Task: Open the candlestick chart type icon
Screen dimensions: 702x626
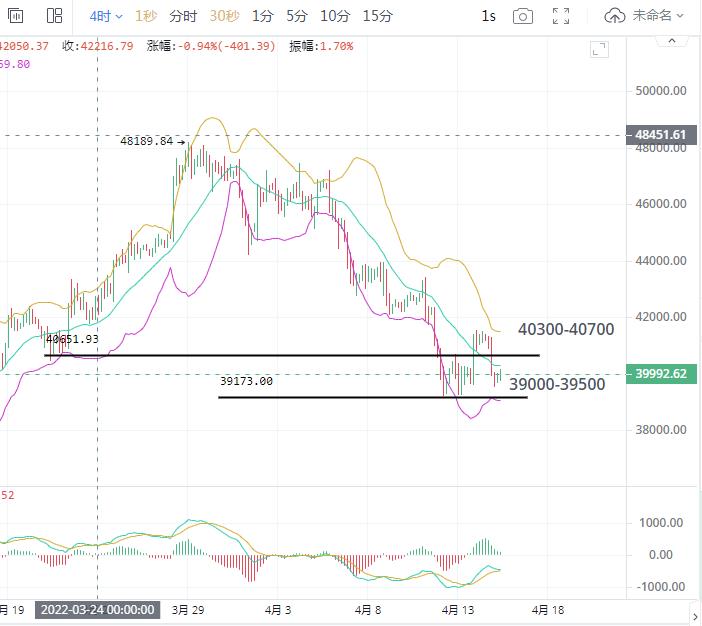Action: pos(17,16)
